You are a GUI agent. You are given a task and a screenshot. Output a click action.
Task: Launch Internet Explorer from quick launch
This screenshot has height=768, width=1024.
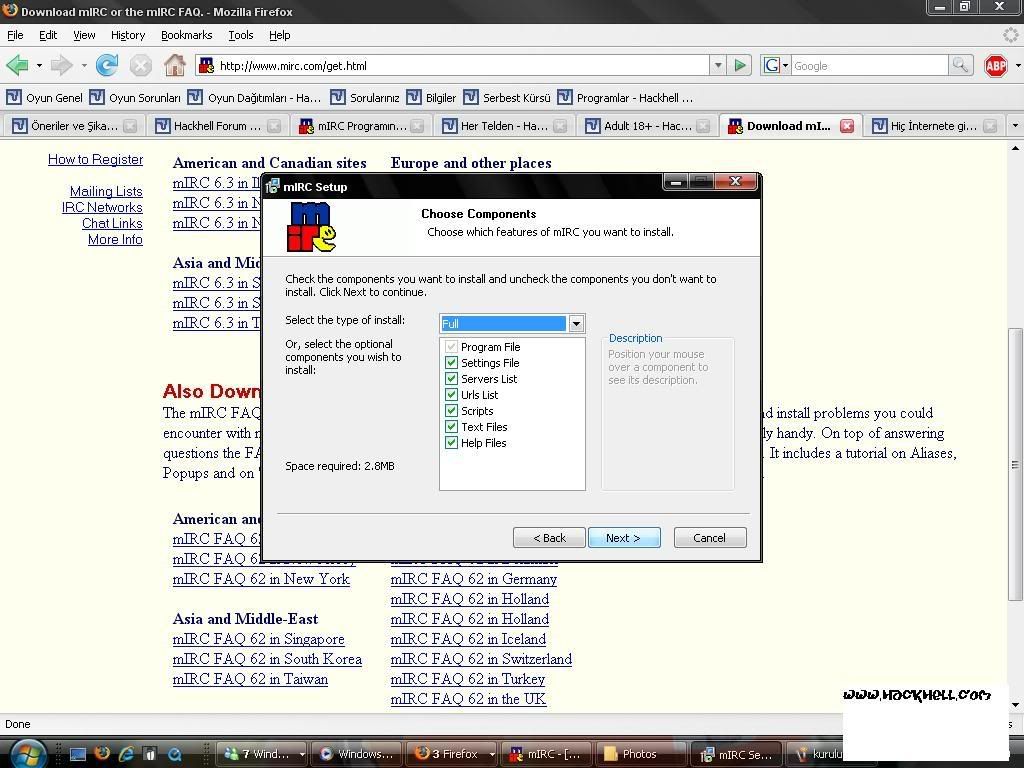point(126,754)
